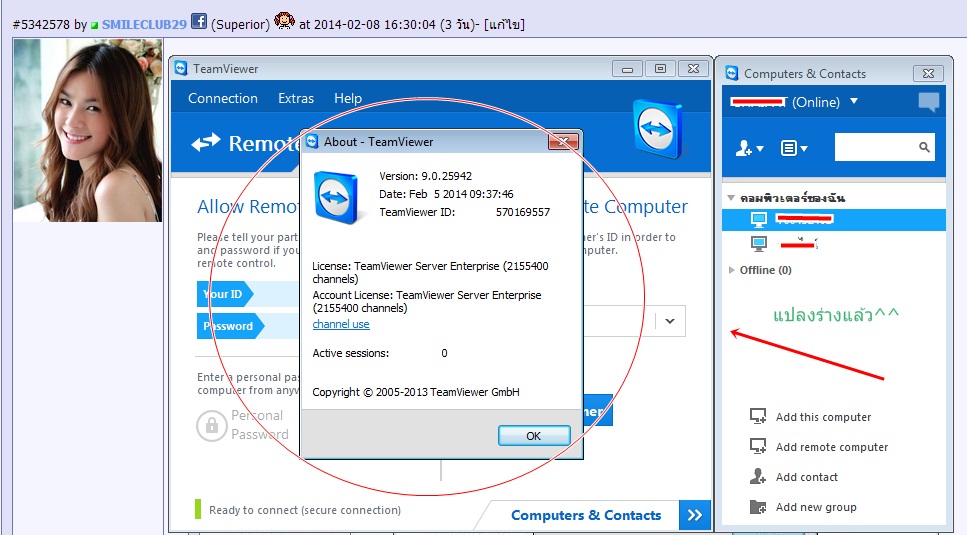Screen dimensions: 967x535
Task: Click the Facebook icon next to SMILECLUB29
Action: click(199, 21)
